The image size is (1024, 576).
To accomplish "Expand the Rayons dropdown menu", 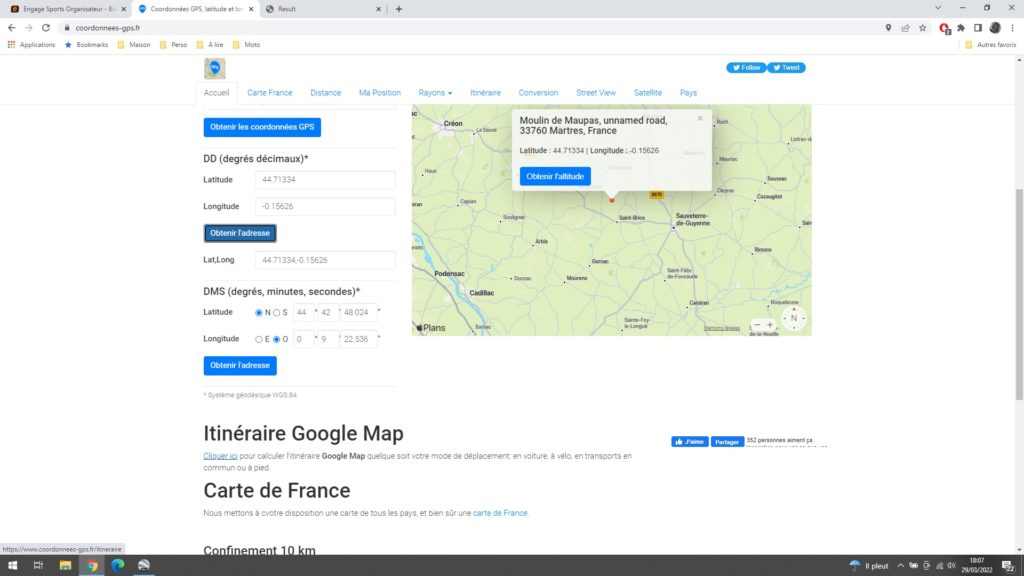I will pyautogui.click(x=435, y=93).
